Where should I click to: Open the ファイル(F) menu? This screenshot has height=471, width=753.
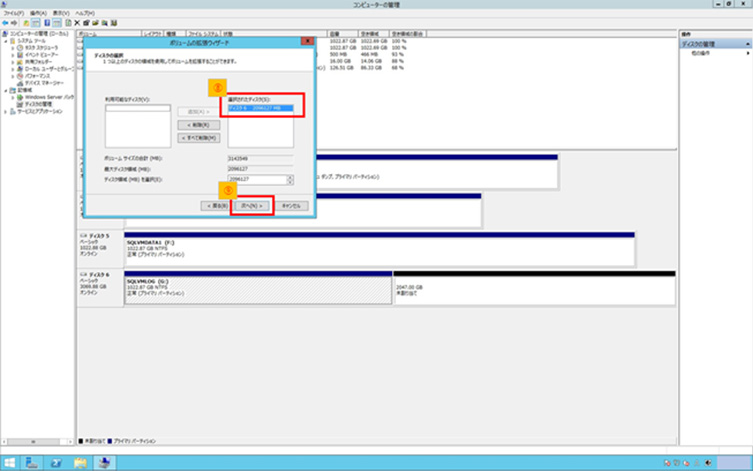pos(13,13)
